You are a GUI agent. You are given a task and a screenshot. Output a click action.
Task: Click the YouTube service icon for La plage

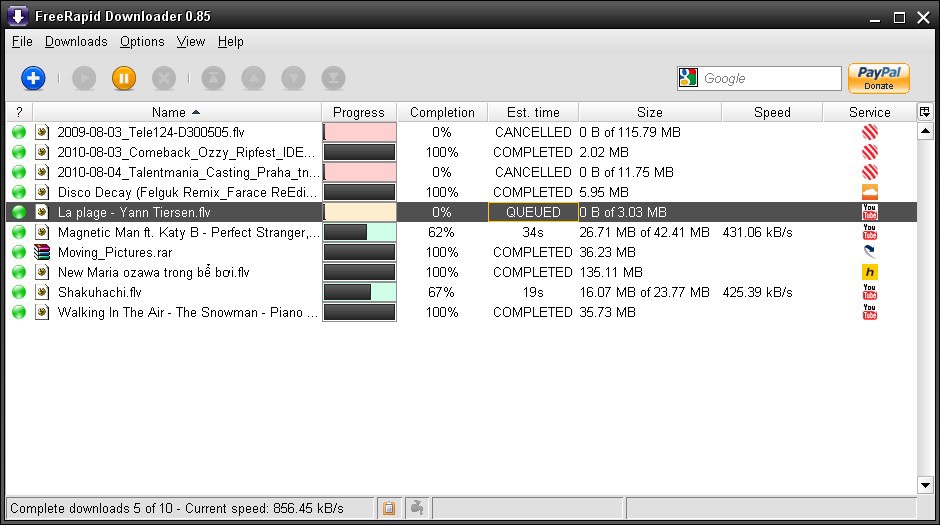click(x=869, y=212)
